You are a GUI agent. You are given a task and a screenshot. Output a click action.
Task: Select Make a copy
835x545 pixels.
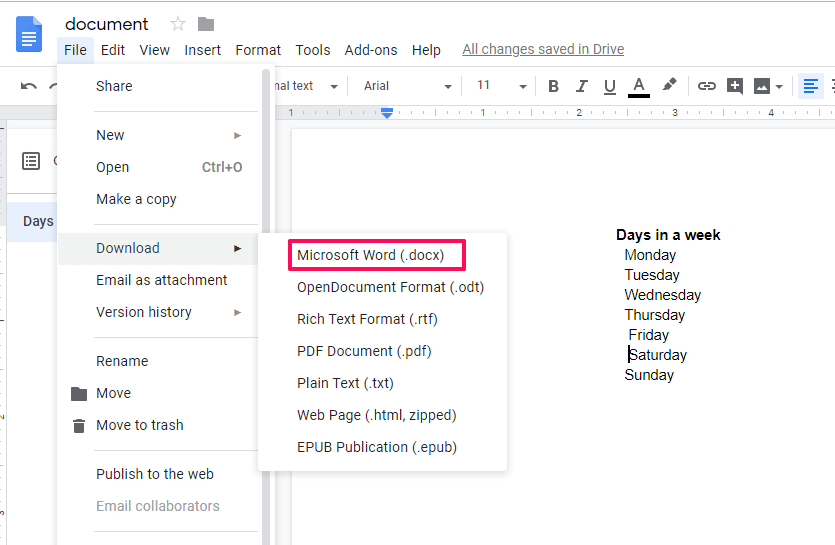tap(159, 199)
